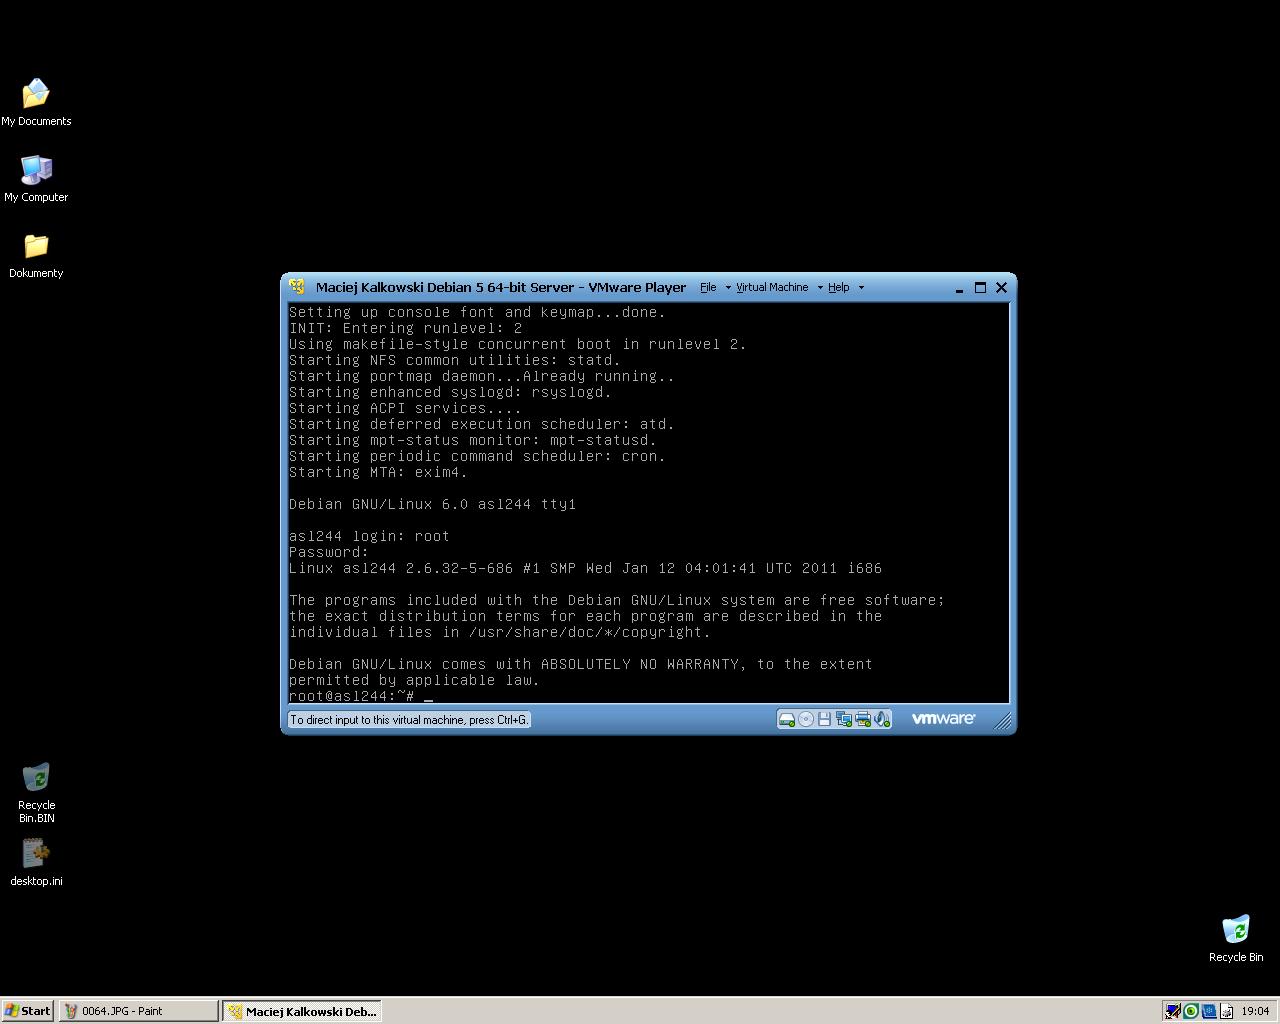Click the root@asl244 prompt line in console
The width and height of the screenshot is (1280, 1024).
tap(361, 696)
